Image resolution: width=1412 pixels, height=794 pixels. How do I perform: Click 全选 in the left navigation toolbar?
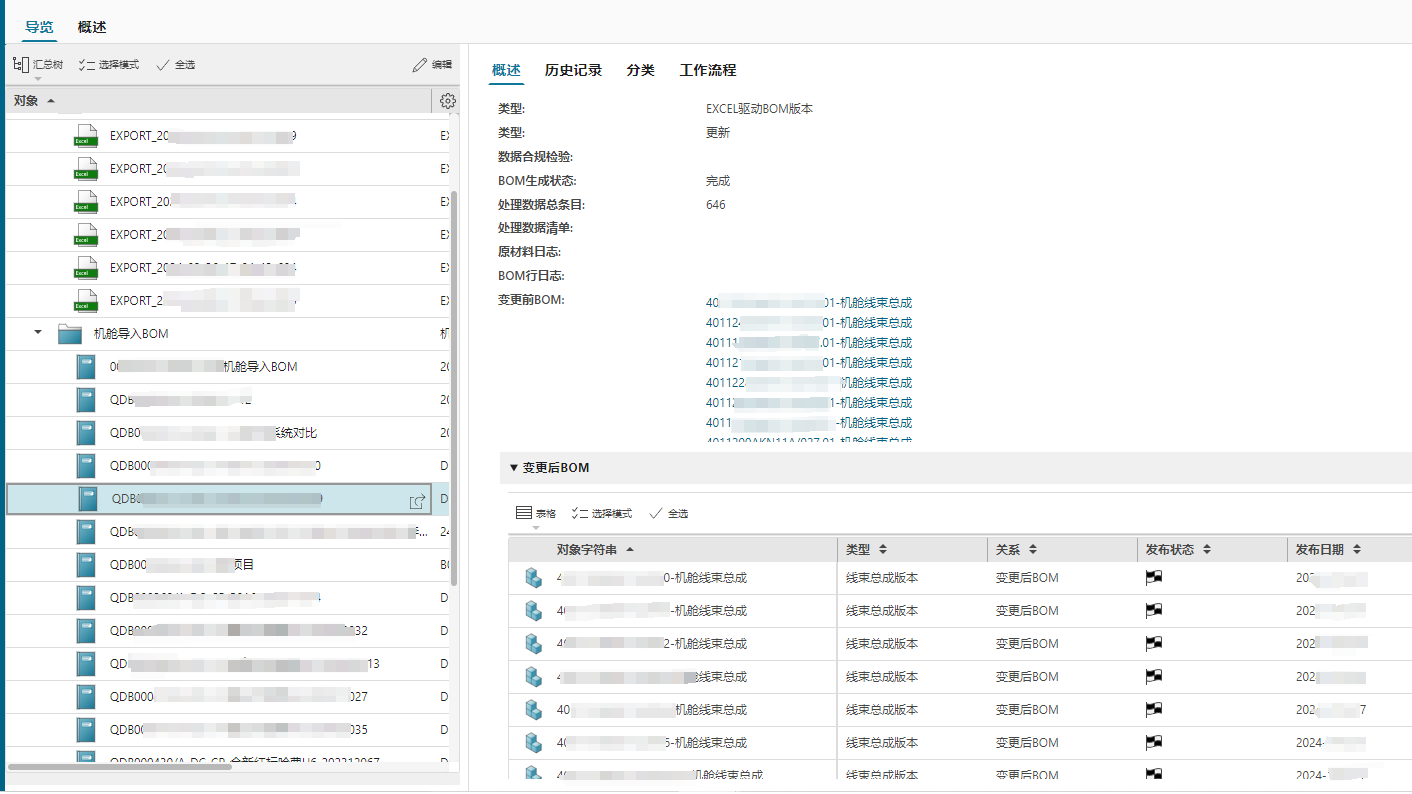[x=175, y=65]
